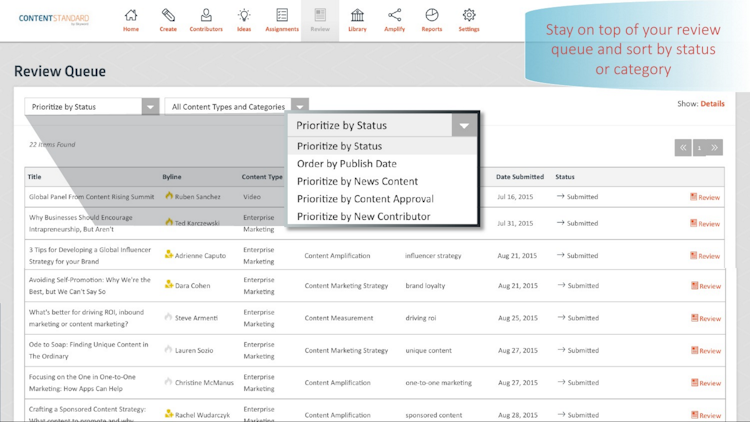Open 'Avoiding Self-Promotion' article title
Image resolution: width=750 pixels, height=422 pixels.
[90, 286]
